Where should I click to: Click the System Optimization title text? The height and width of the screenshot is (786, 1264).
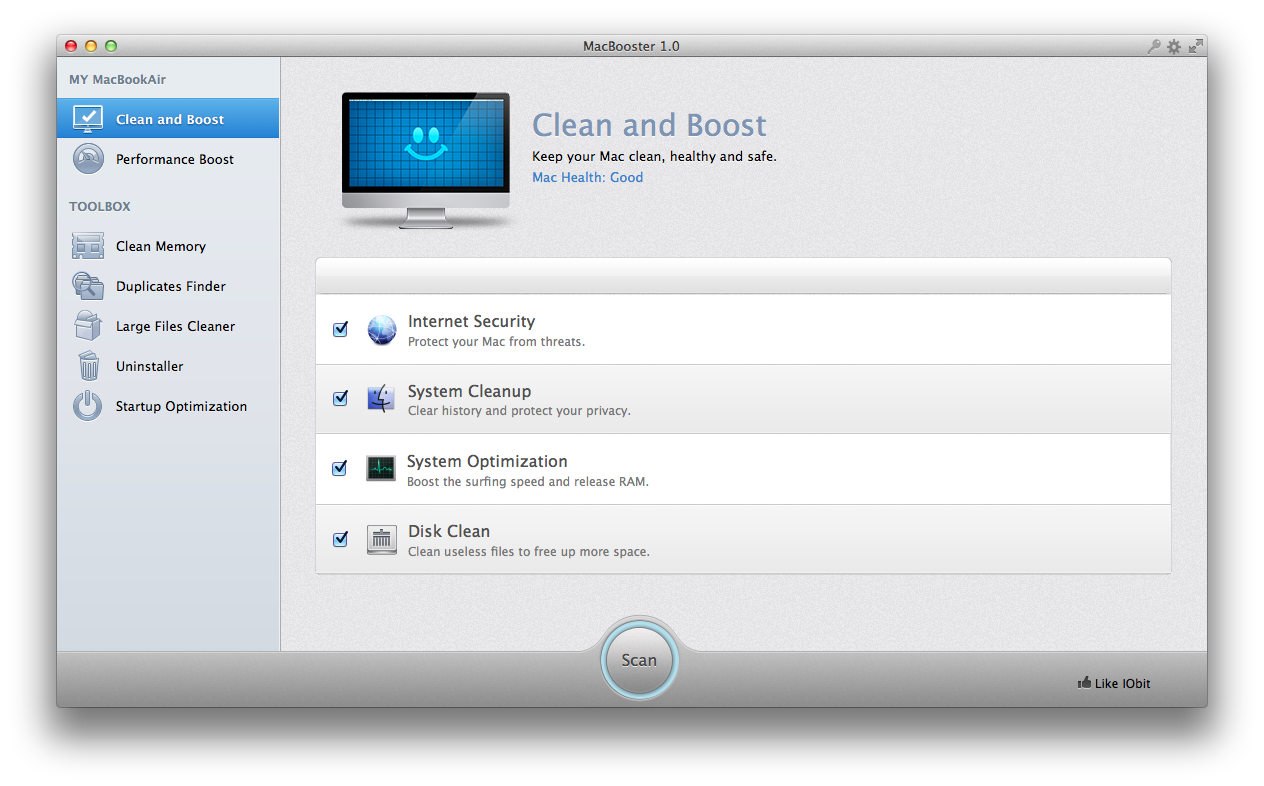point(487,461)
